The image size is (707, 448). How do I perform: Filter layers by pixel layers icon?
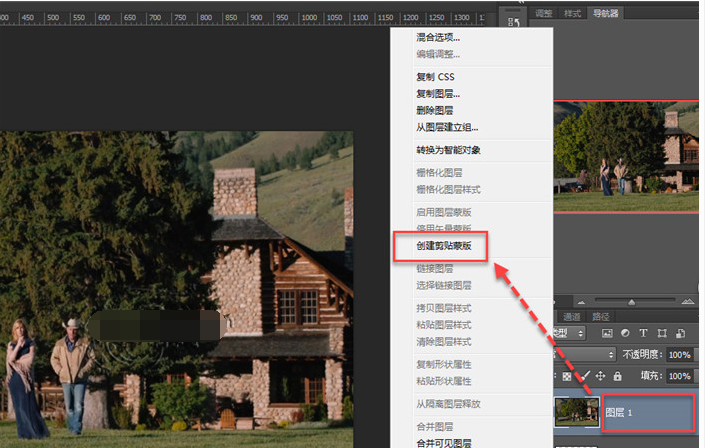tap(607, 333)
